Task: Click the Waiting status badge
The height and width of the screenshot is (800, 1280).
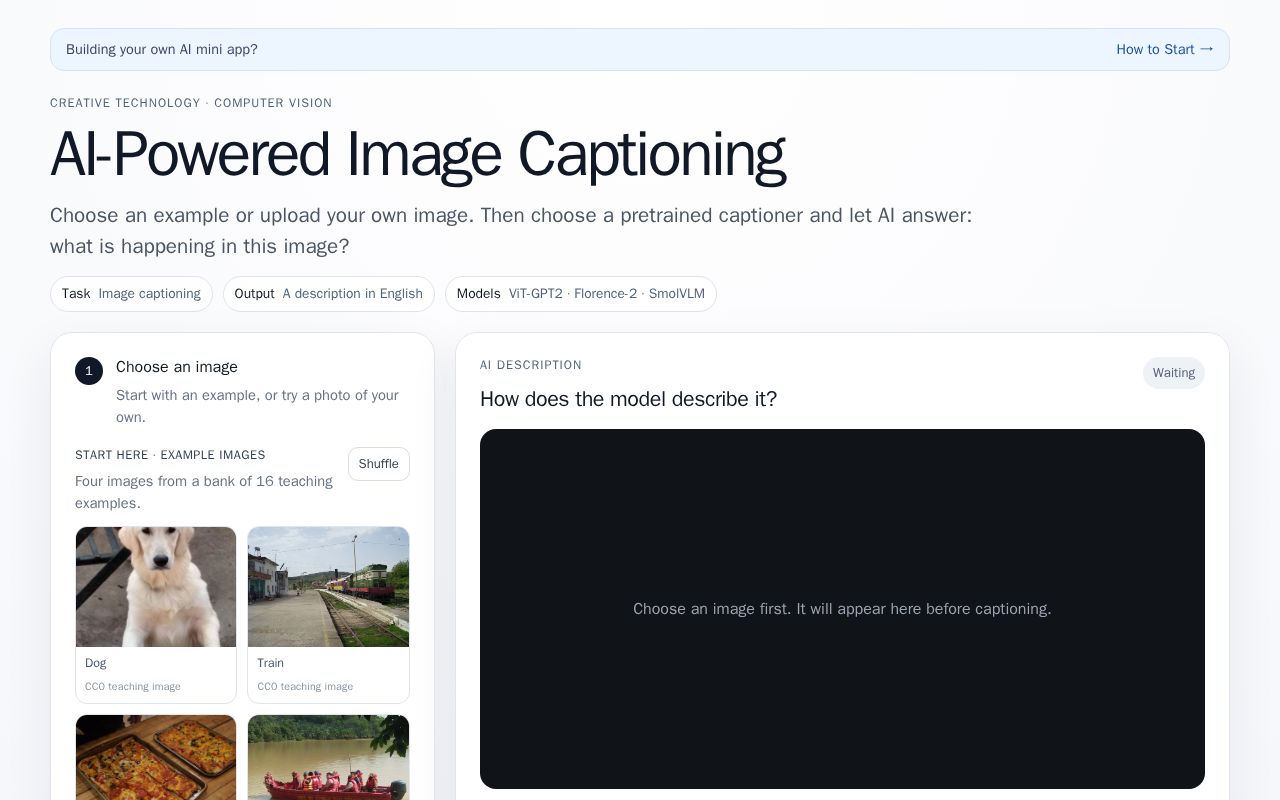Action: pos(1174,373)
